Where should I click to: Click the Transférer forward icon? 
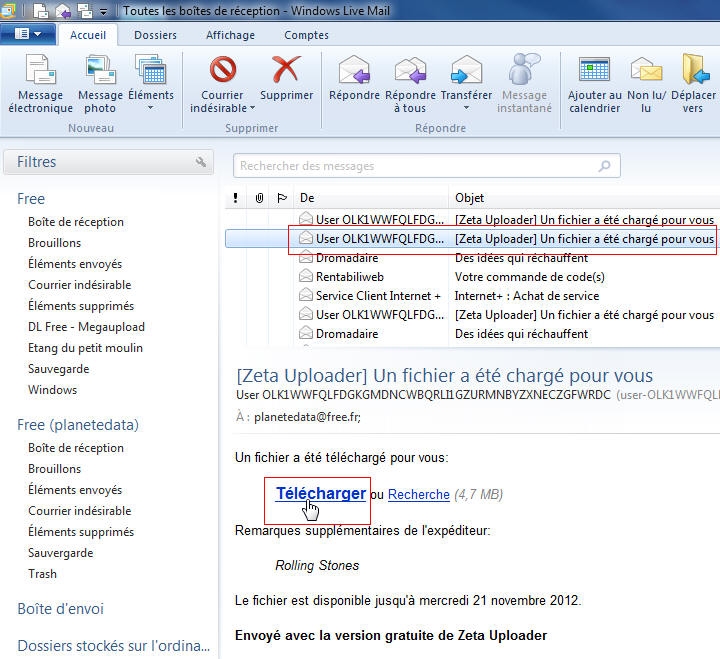[x=466, y=70]
